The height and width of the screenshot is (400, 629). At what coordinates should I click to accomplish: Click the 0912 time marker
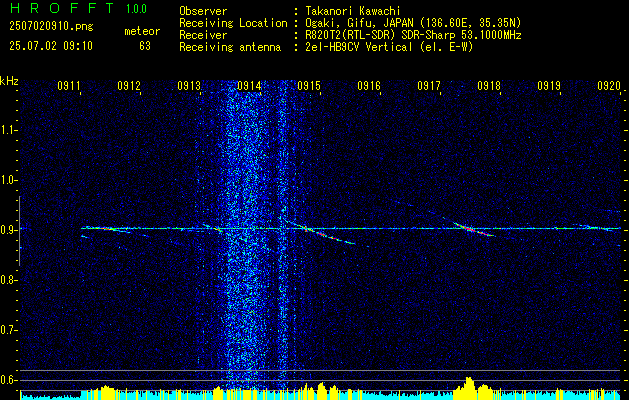129,85
